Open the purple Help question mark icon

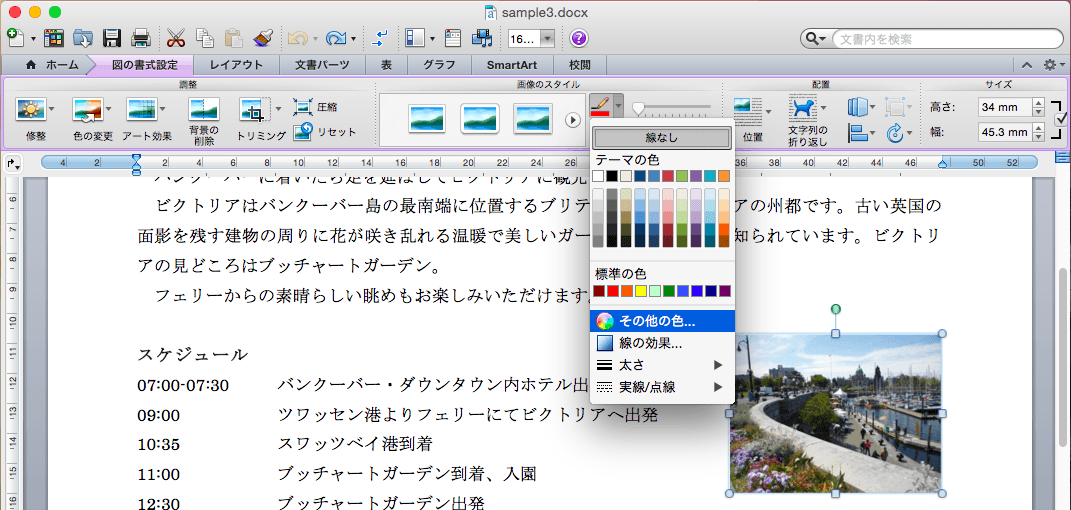(578, 39)
